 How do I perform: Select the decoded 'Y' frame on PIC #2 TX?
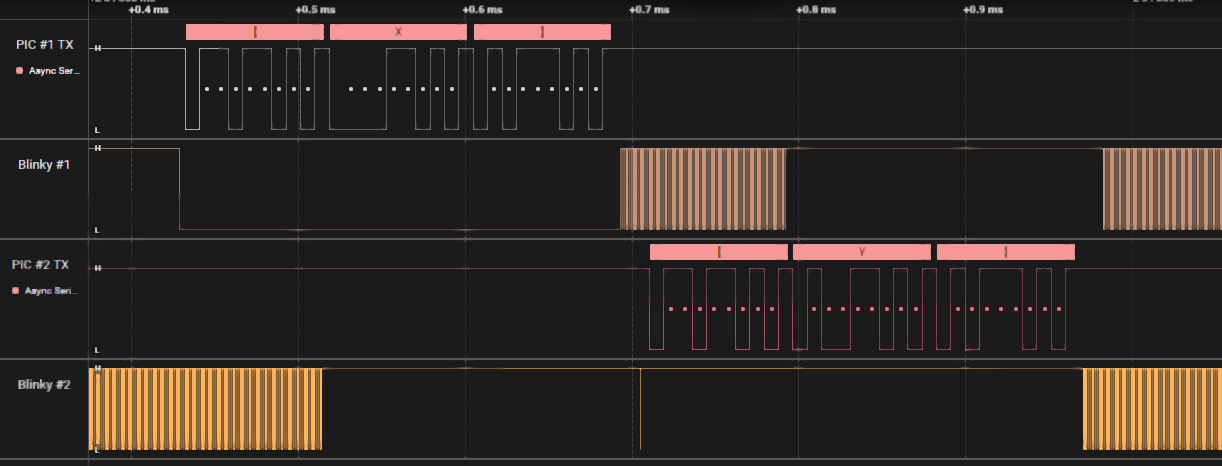(x=861, y=252)
